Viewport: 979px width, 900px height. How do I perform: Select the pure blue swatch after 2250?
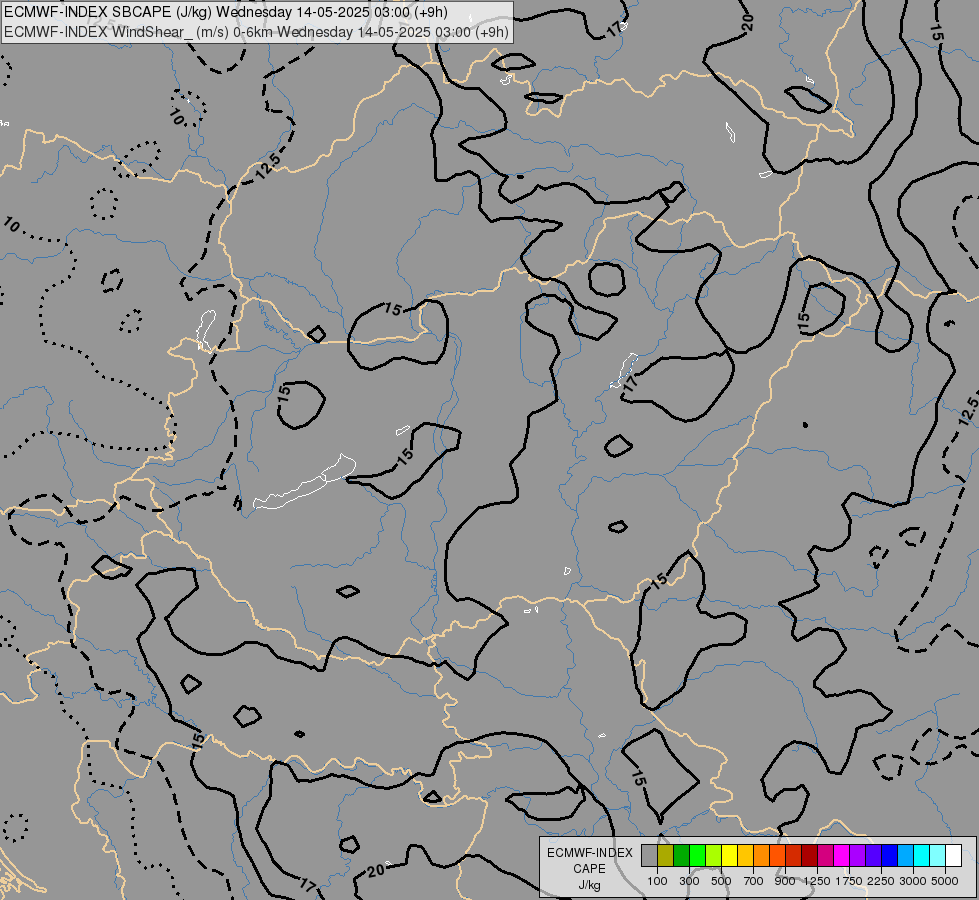tap(889, 855)
